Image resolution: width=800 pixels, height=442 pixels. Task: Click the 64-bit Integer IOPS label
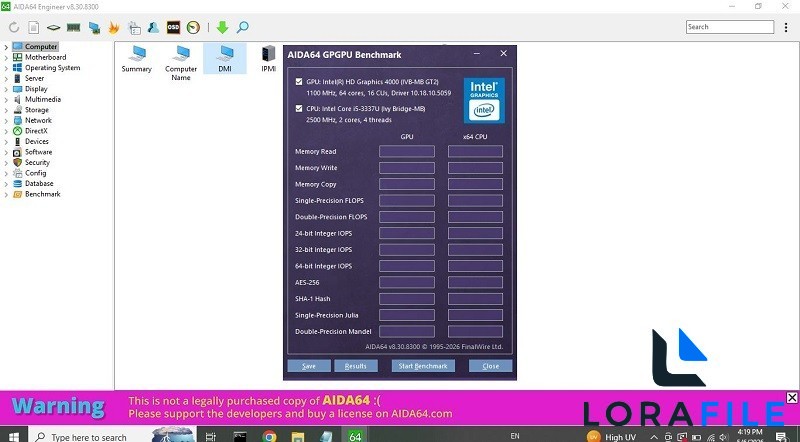pyautogui.click(x=323, y=266)
